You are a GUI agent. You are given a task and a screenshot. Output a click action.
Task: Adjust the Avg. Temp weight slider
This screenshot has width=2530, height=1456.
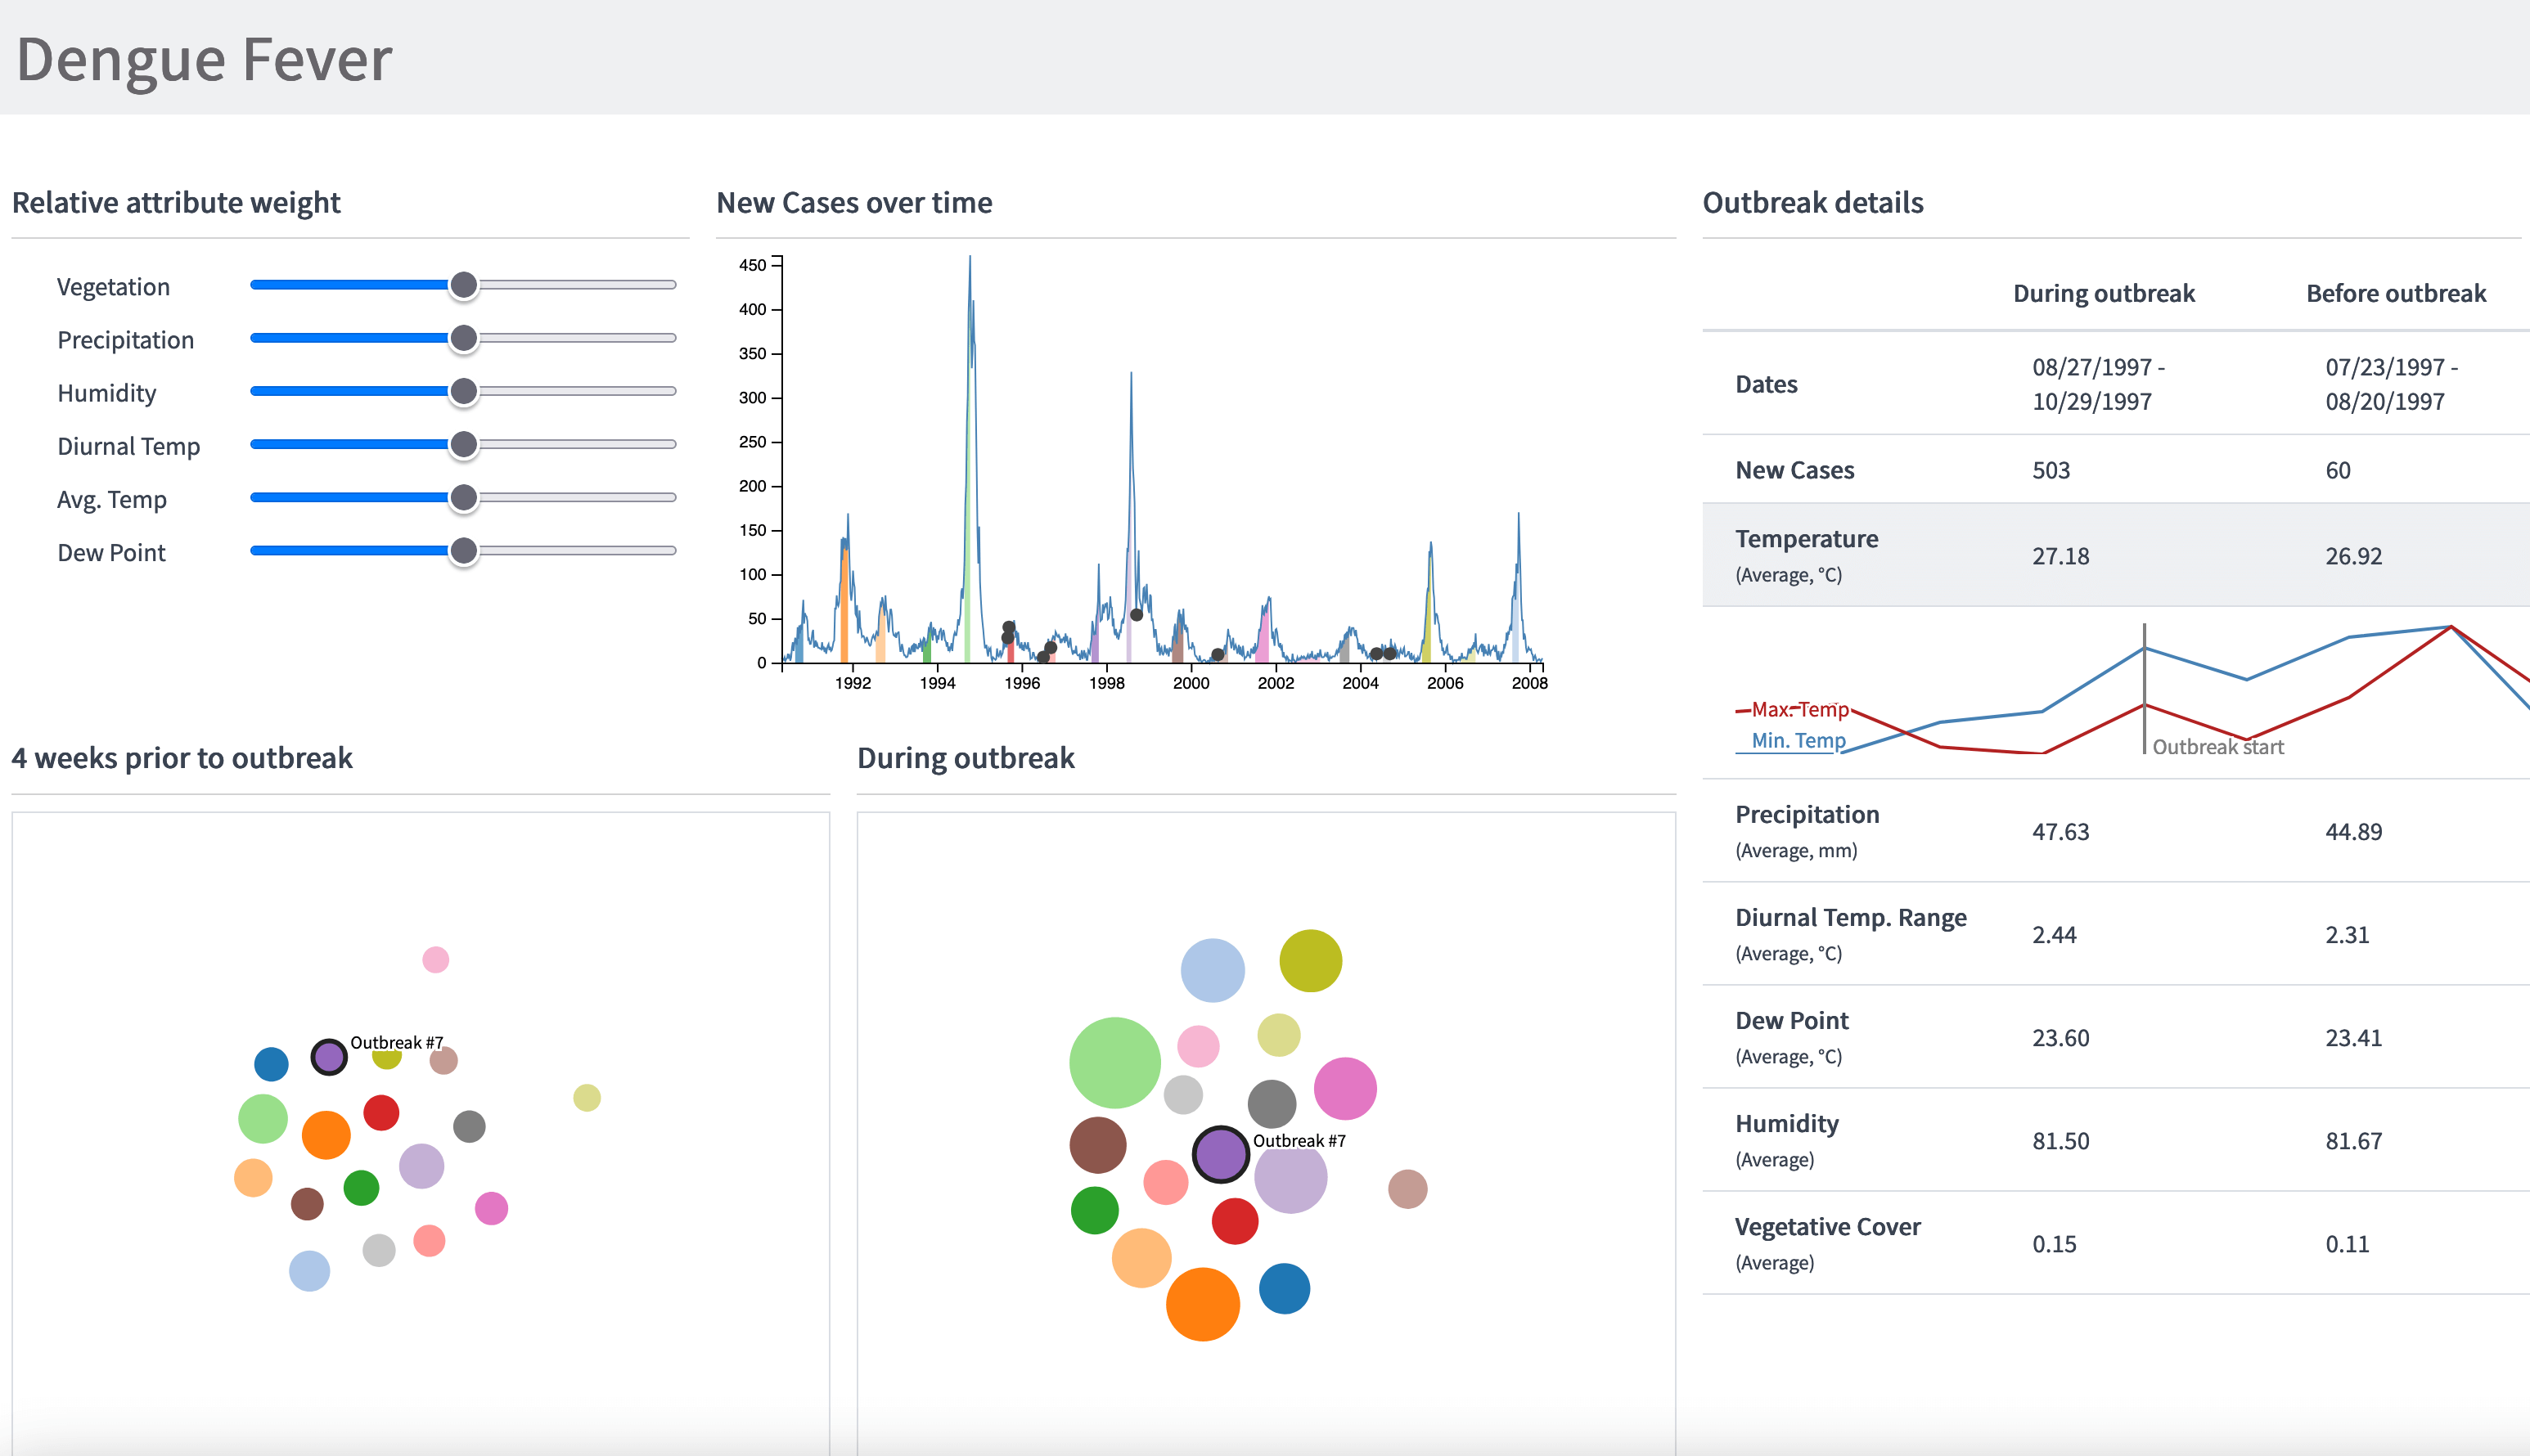click(463, 497)
